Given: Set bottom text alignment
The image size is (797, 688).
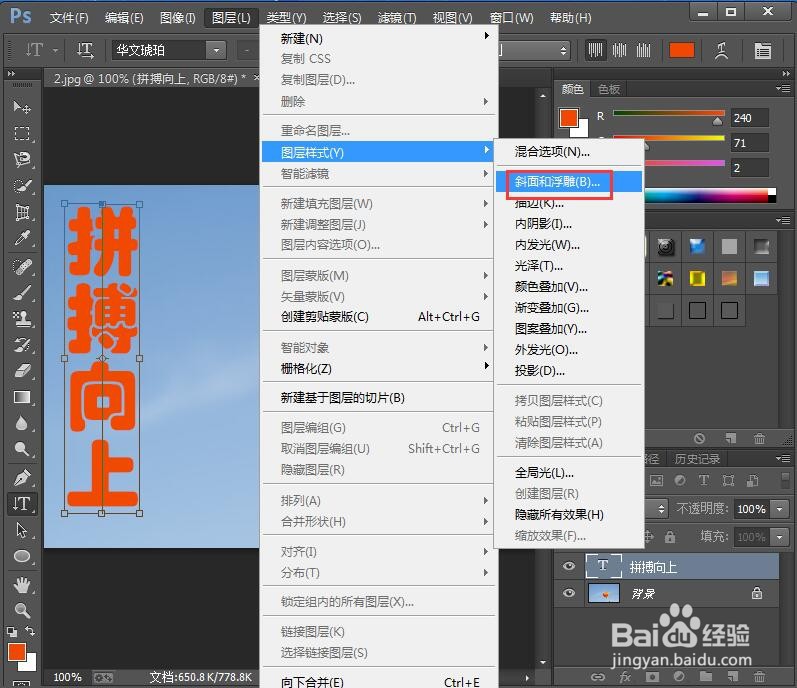Looking at the screenshot, I should click(643, 50).
